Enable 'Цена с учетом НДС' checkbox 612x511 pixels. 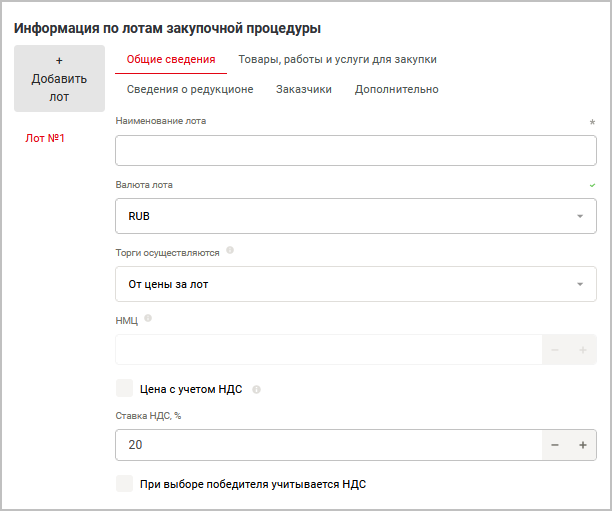[x=125, y=388]
